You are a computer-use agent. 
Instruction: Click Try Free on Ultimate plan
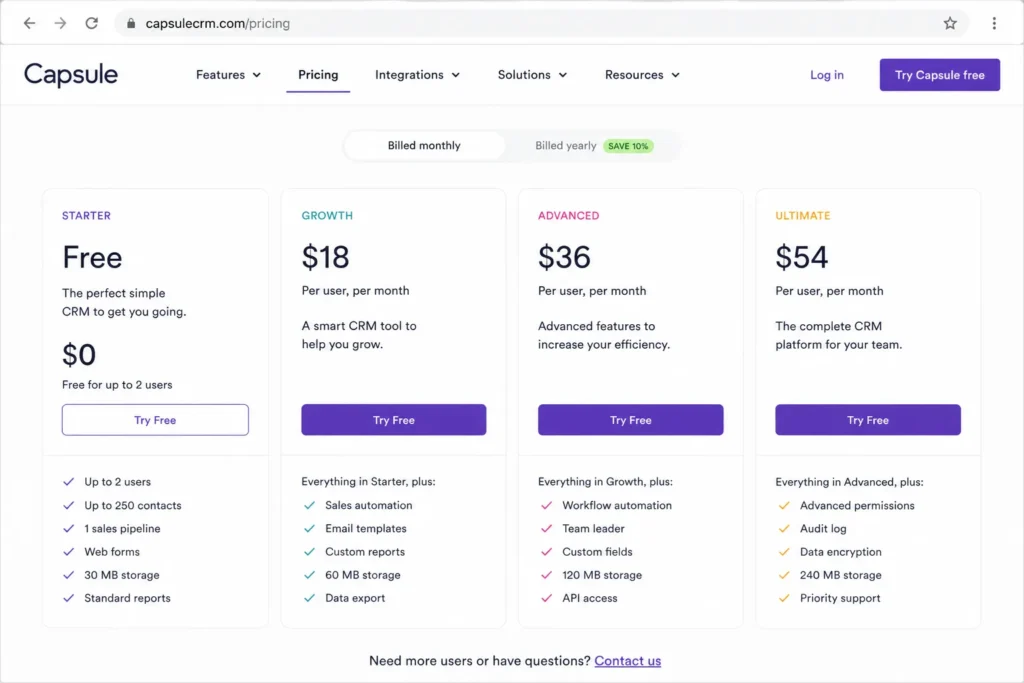point(868,420)
